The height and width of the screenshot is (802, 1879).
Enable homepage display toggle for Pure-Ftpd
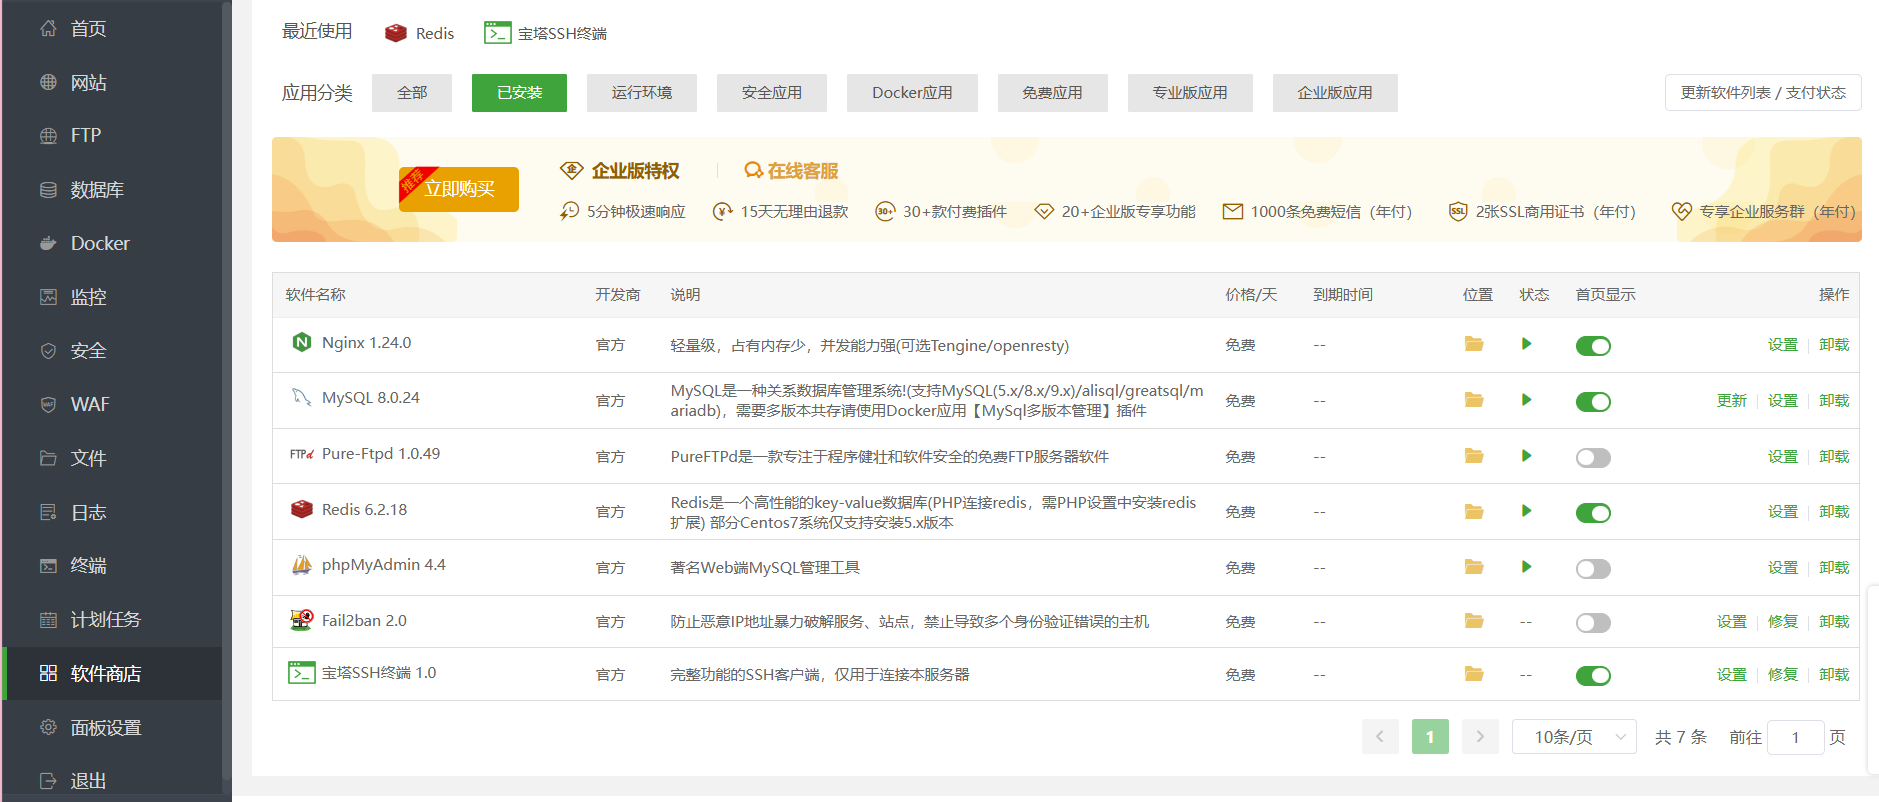coord(1593,458)
